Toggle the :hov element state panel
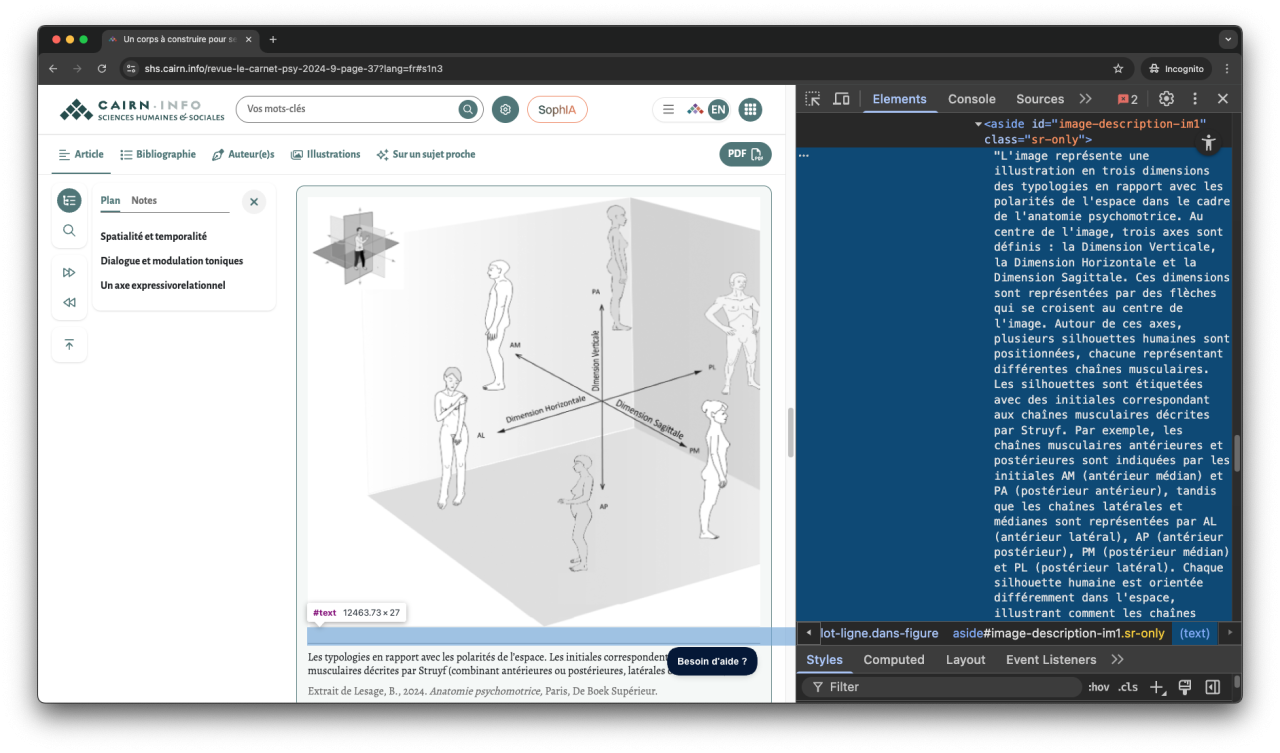The height and width of the screenshot is (753, 1280). pyautogui.click(x=1097, y=686)
